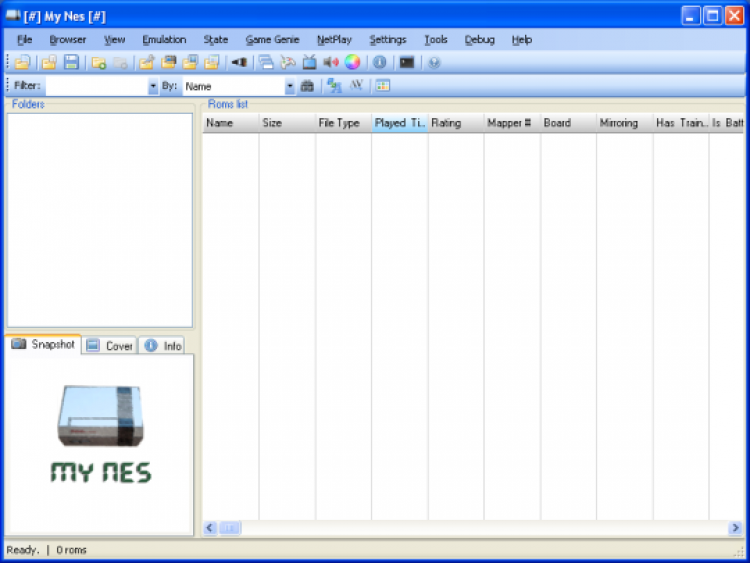Screen dimensions: 750x563
Task: Sort by Mirroring column header
Action: point(625,123)
